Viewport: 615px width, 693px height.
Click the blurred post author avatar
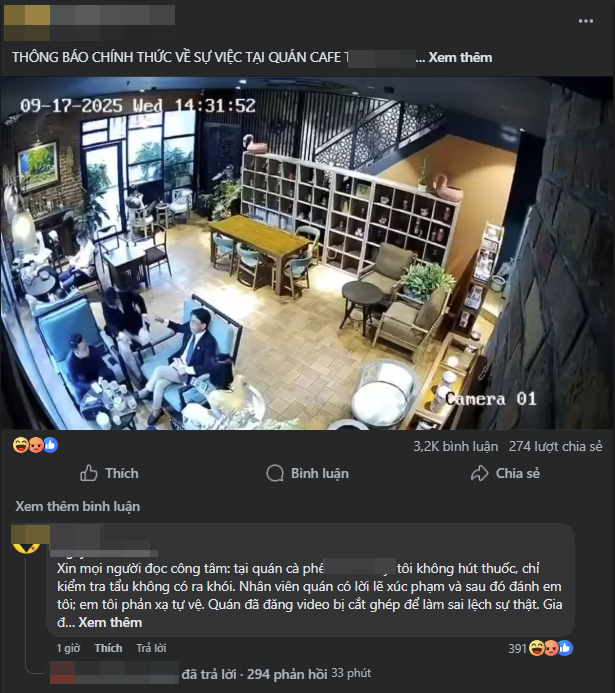coord(27,21)
